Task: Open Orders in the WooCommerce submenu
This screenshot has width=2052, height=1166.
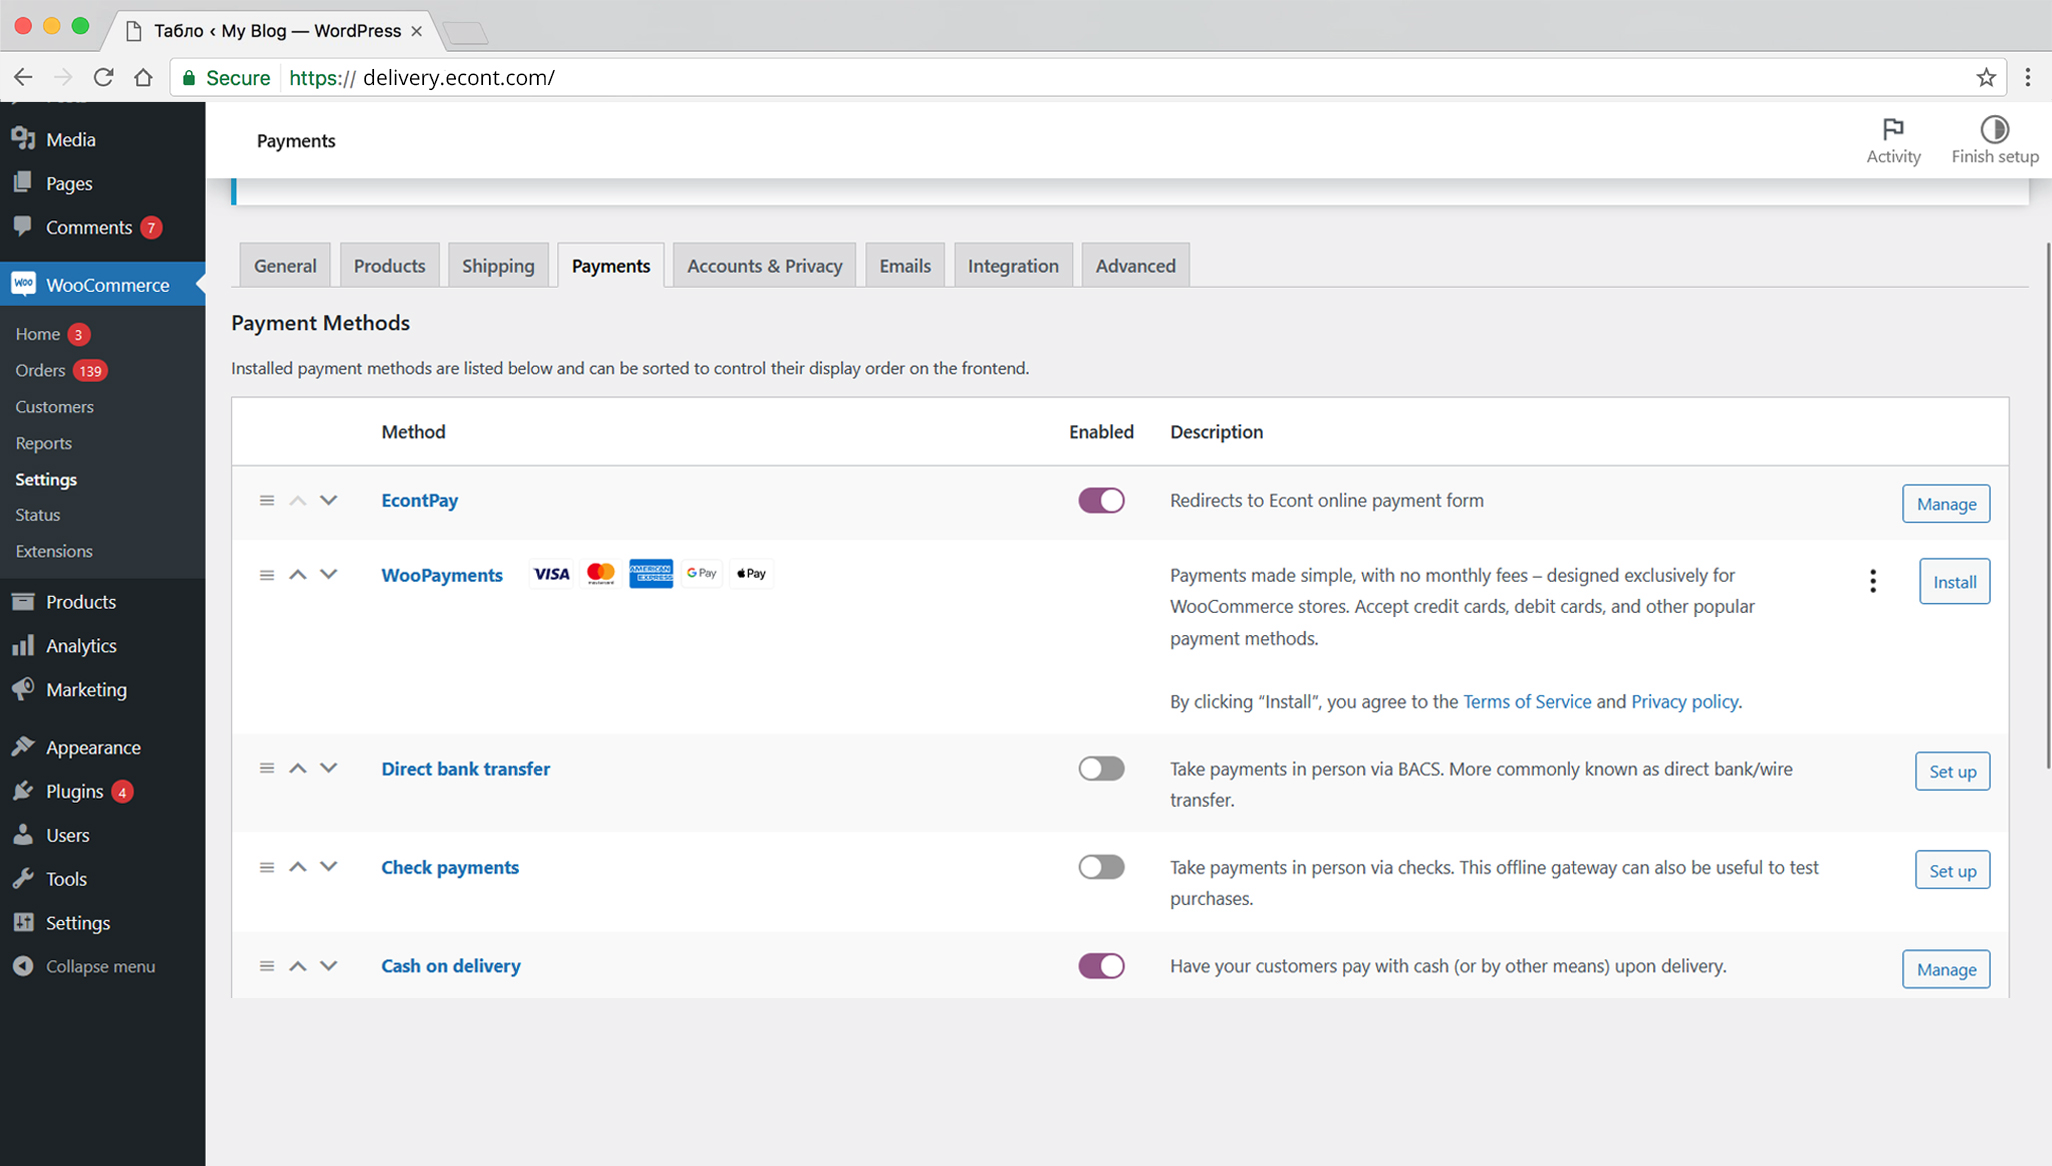Action: (40, 370)
